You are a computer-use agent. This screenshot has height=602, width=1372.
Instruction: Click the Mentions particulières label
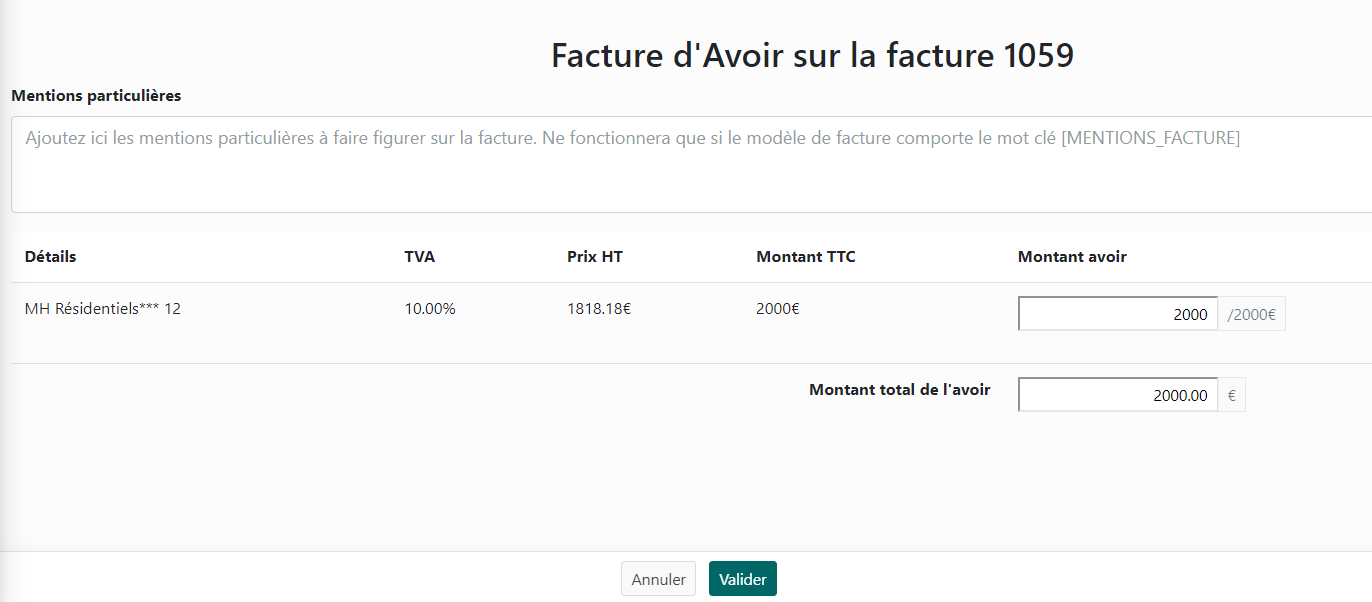pyautogui.click(x=96, y=96)
